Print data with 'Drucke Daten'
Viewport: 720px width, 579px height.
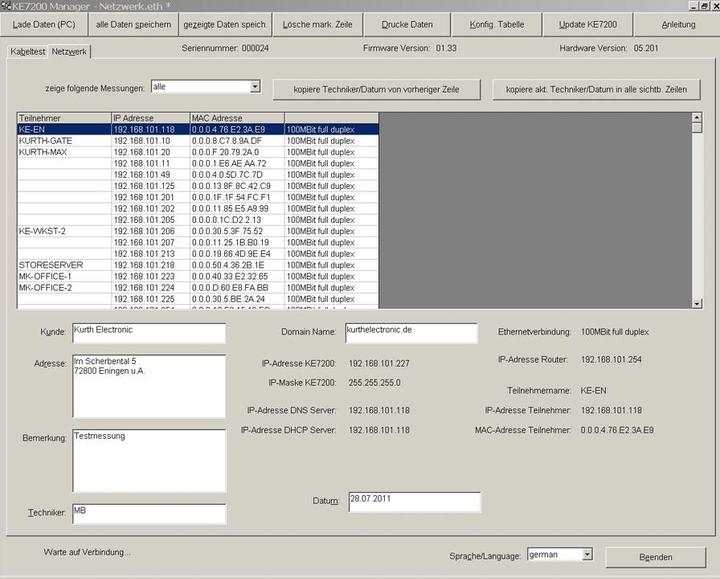pos(407,25)
